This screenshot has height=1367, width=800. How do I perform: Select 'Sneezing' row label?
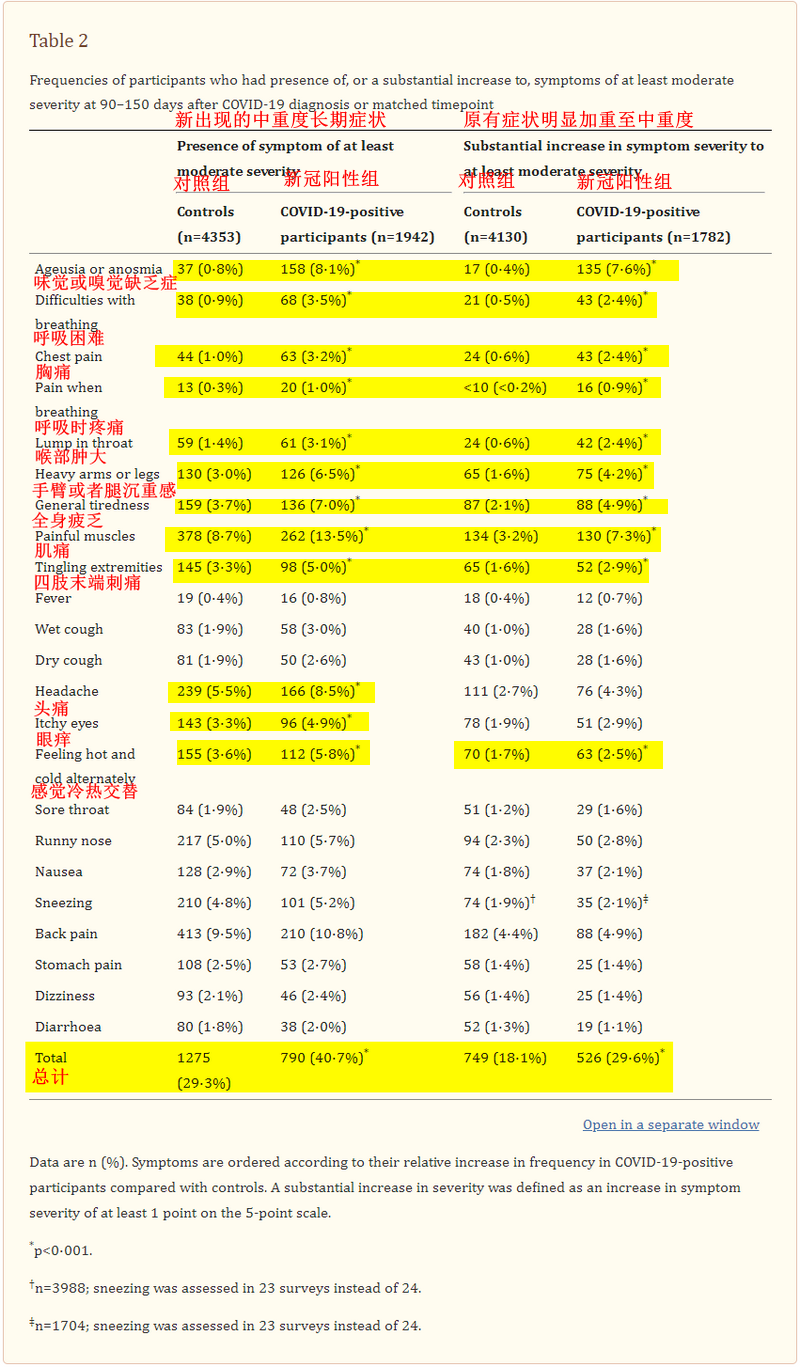click(63, 903)
